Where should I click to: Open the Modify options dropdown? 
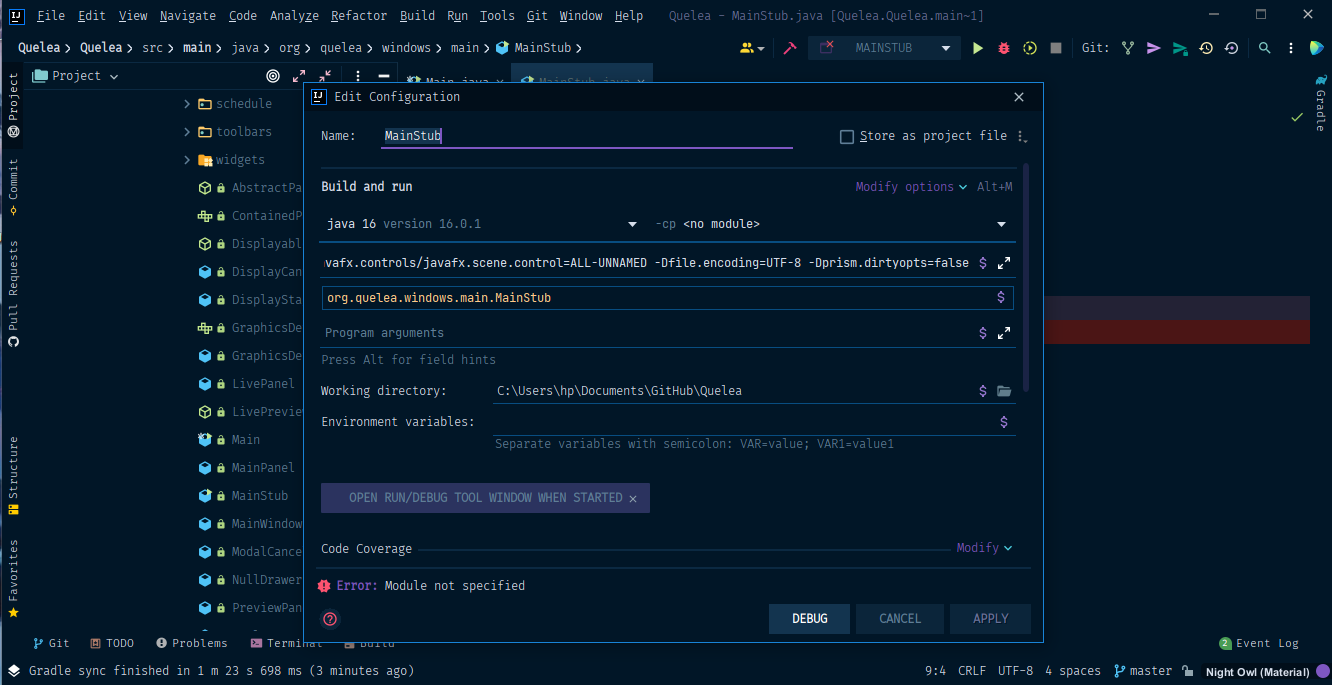point(905,186)
